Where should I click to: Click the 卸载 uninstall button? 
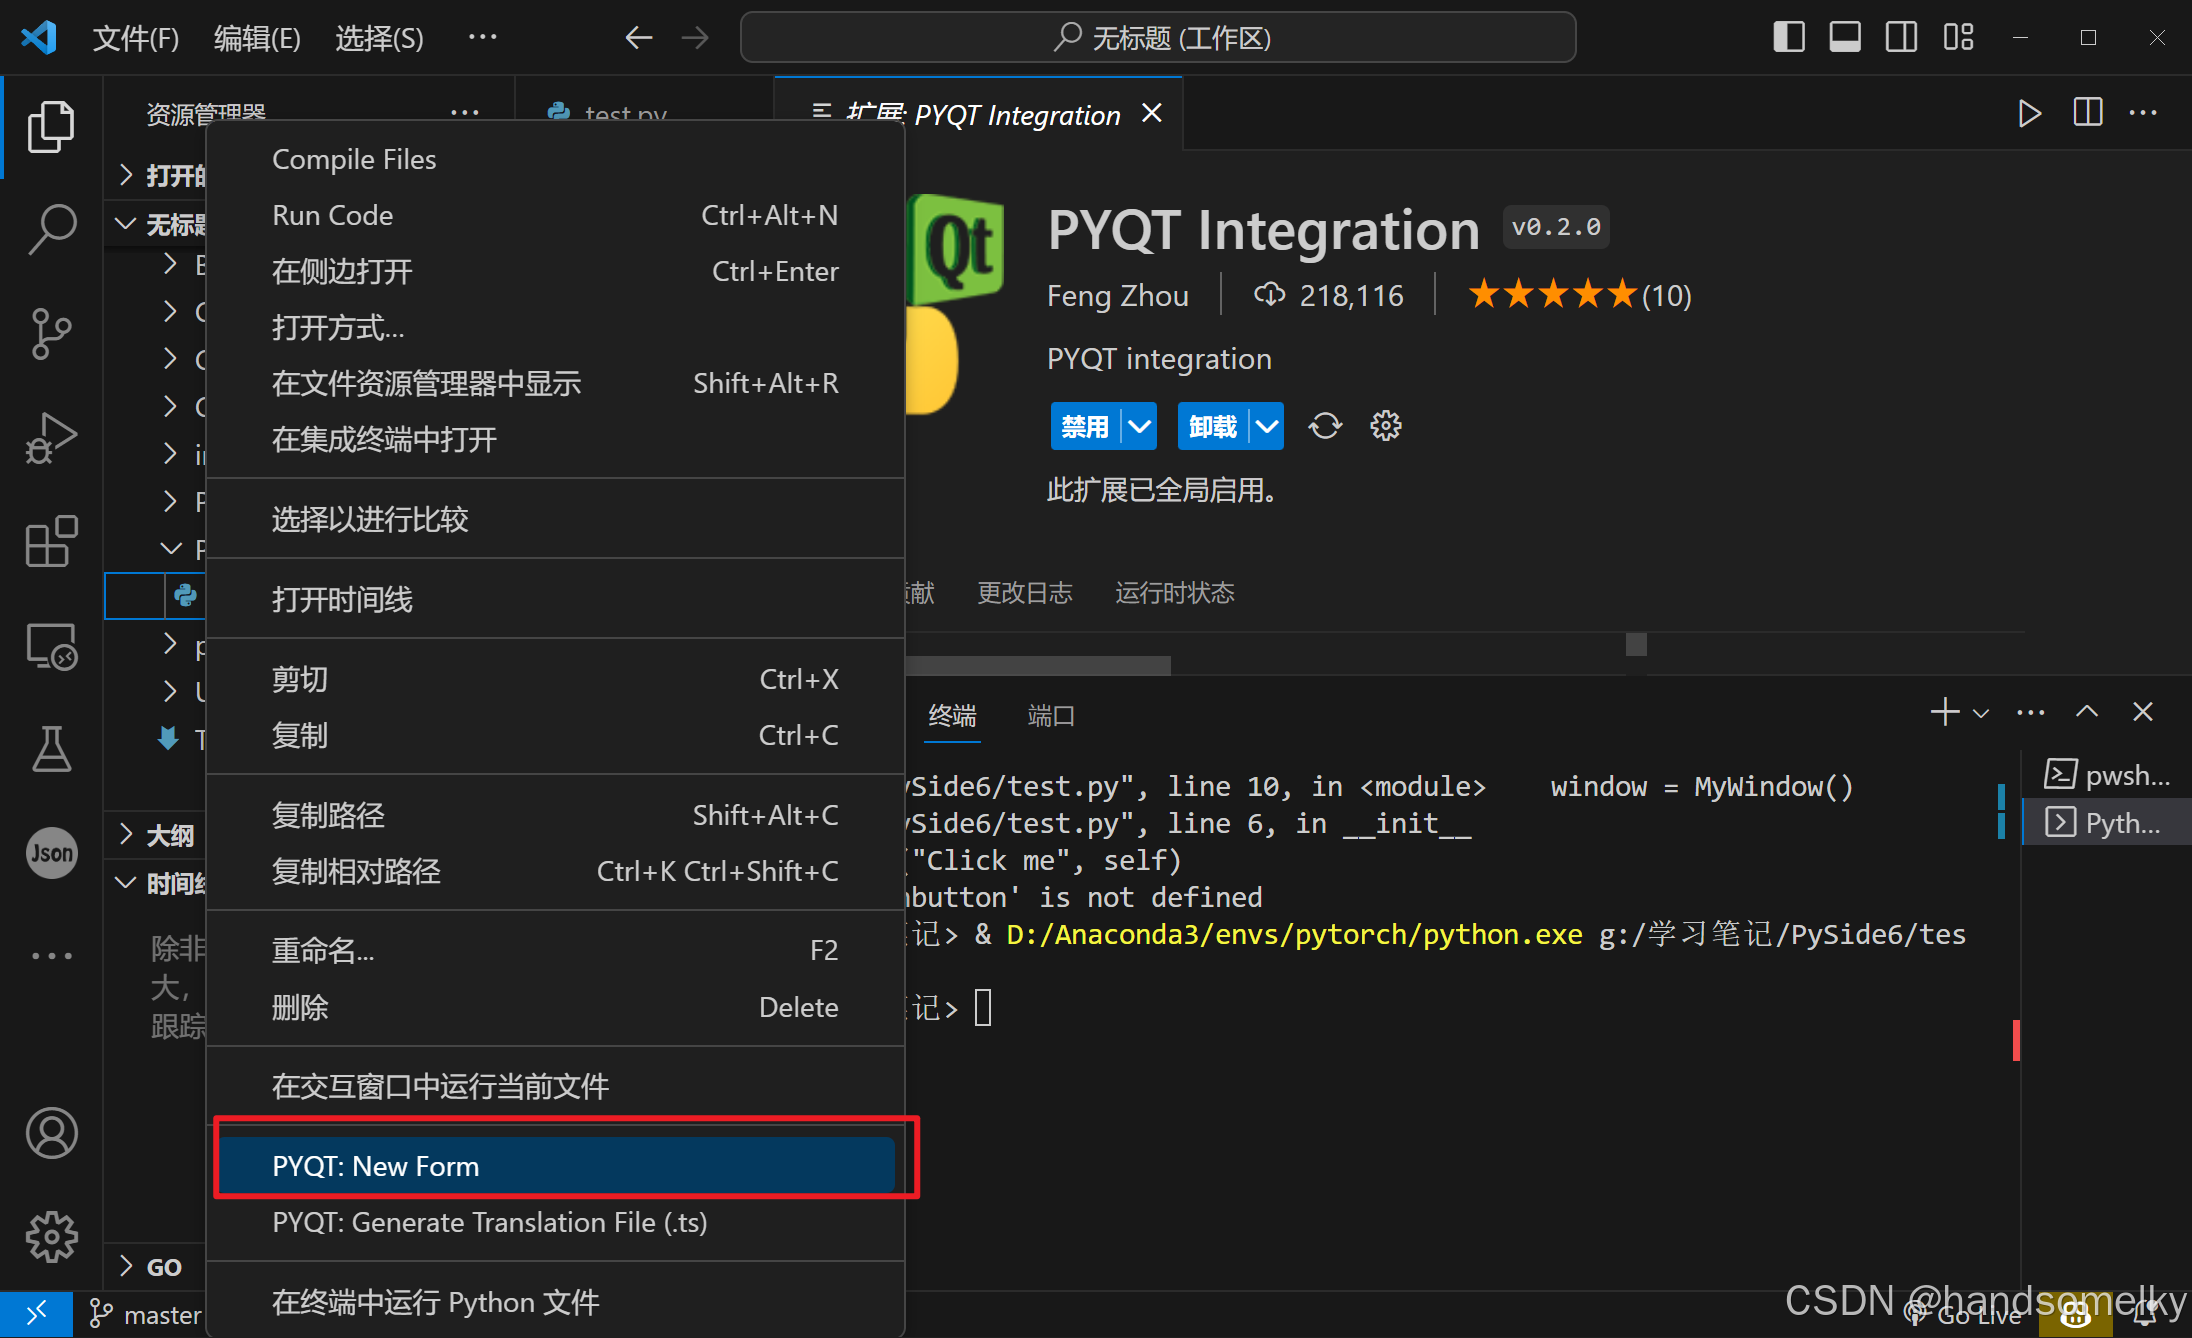pos(1212,427)
